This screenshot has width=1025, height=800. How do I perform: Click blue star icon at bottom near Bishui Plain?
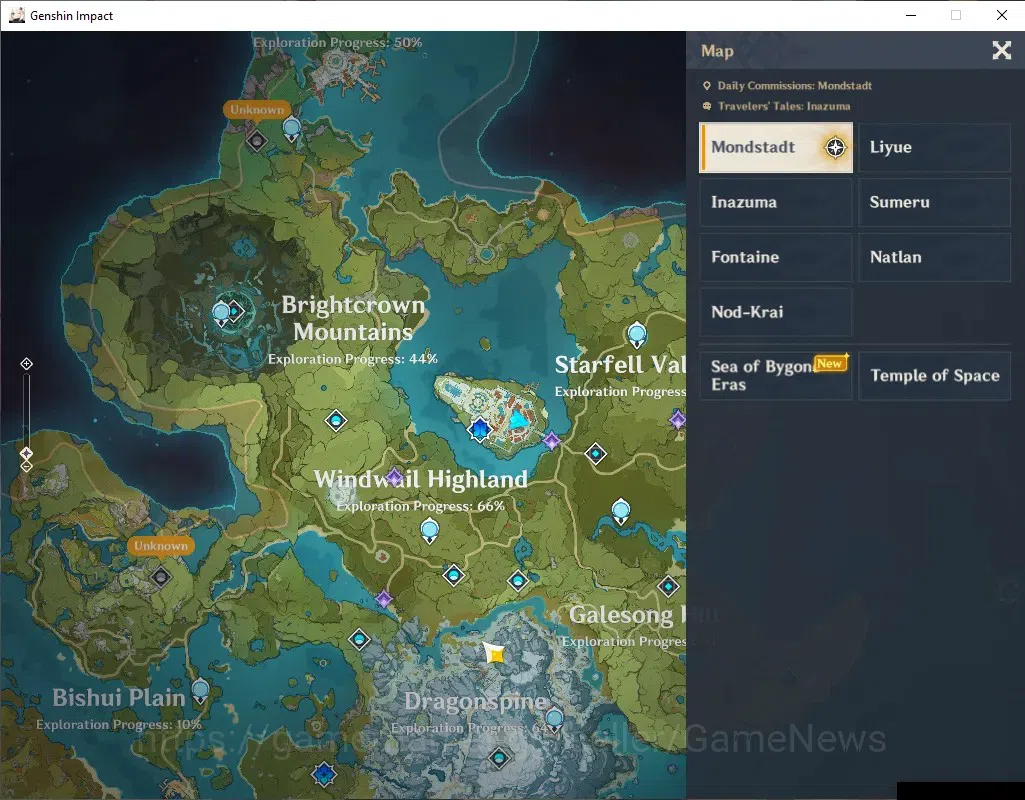(x=324, y=775)
